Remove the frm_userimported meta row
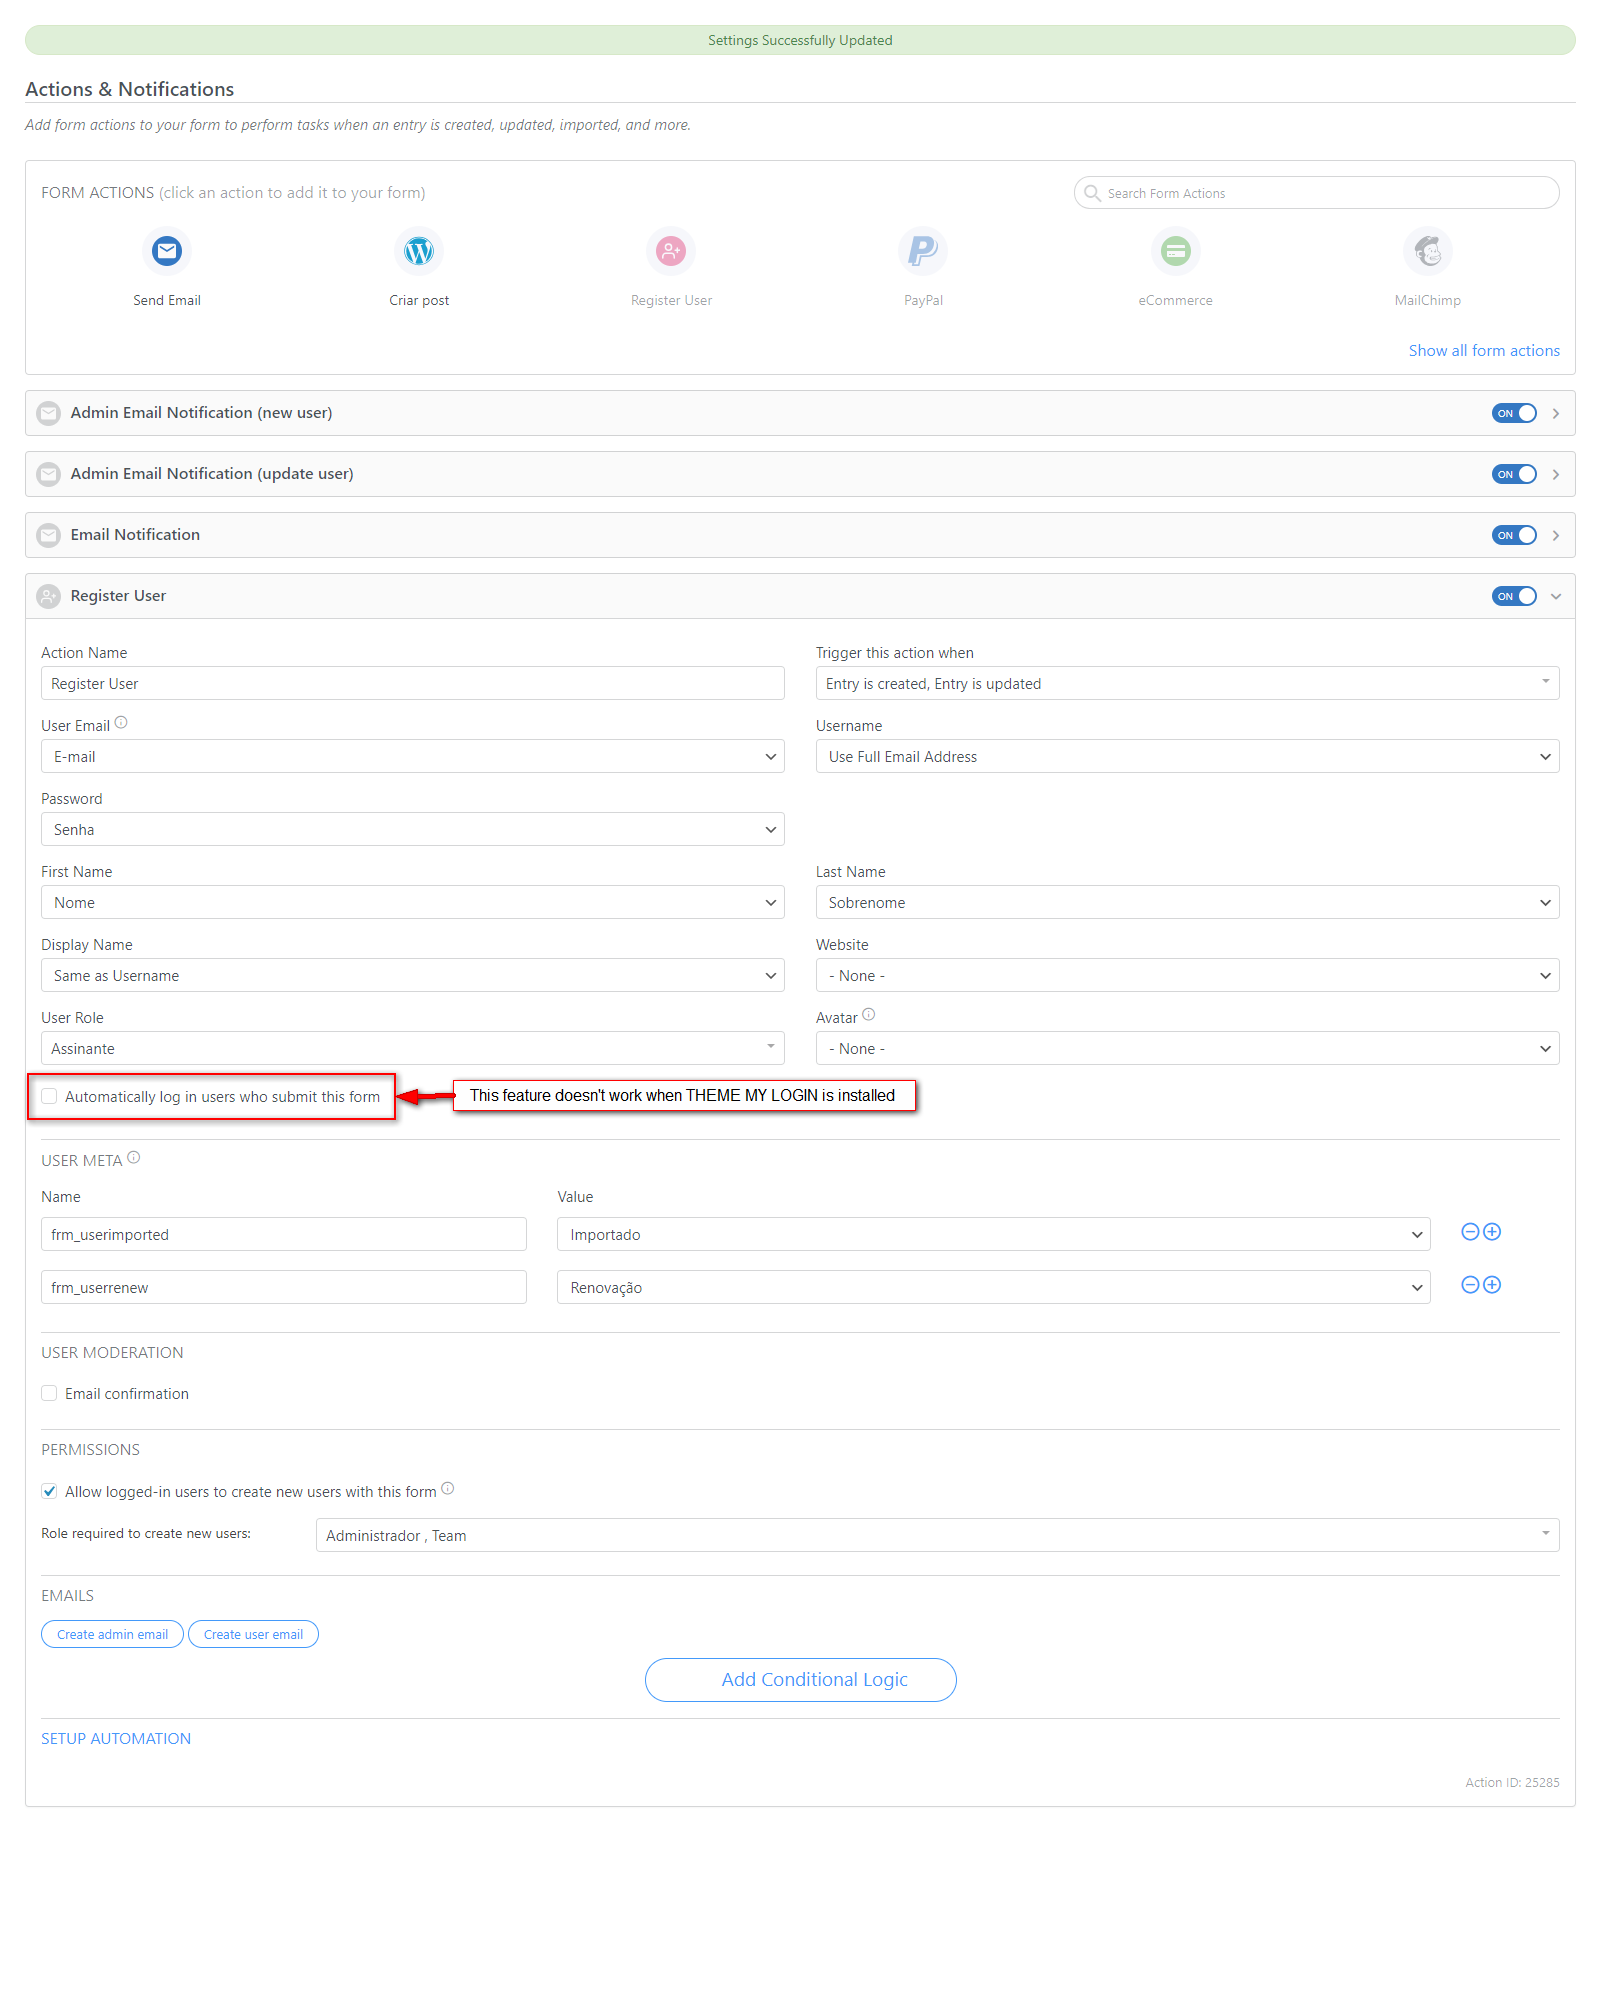The width and height of the screenshot is (1601, 2003). pos(1470,1232)
